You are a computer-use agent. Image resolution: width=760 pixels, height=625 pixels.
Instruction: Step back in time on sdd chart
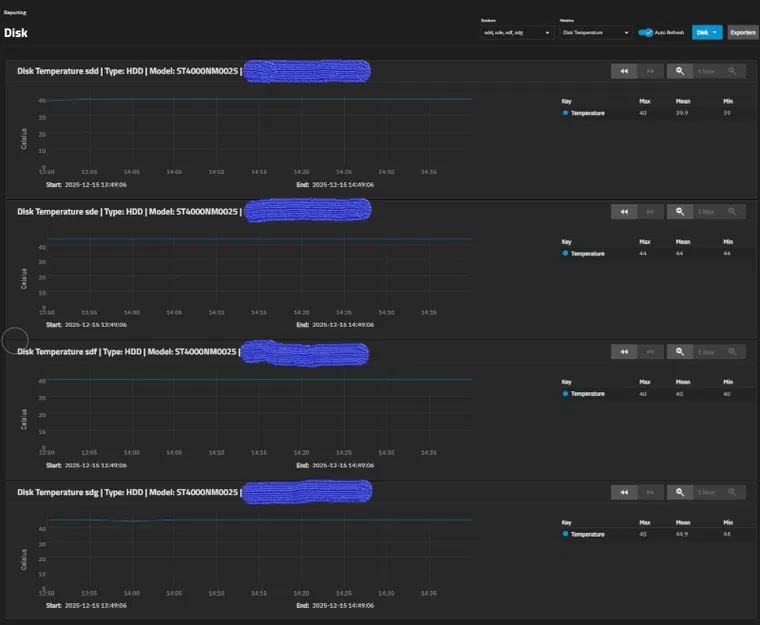tap(624, 71)
